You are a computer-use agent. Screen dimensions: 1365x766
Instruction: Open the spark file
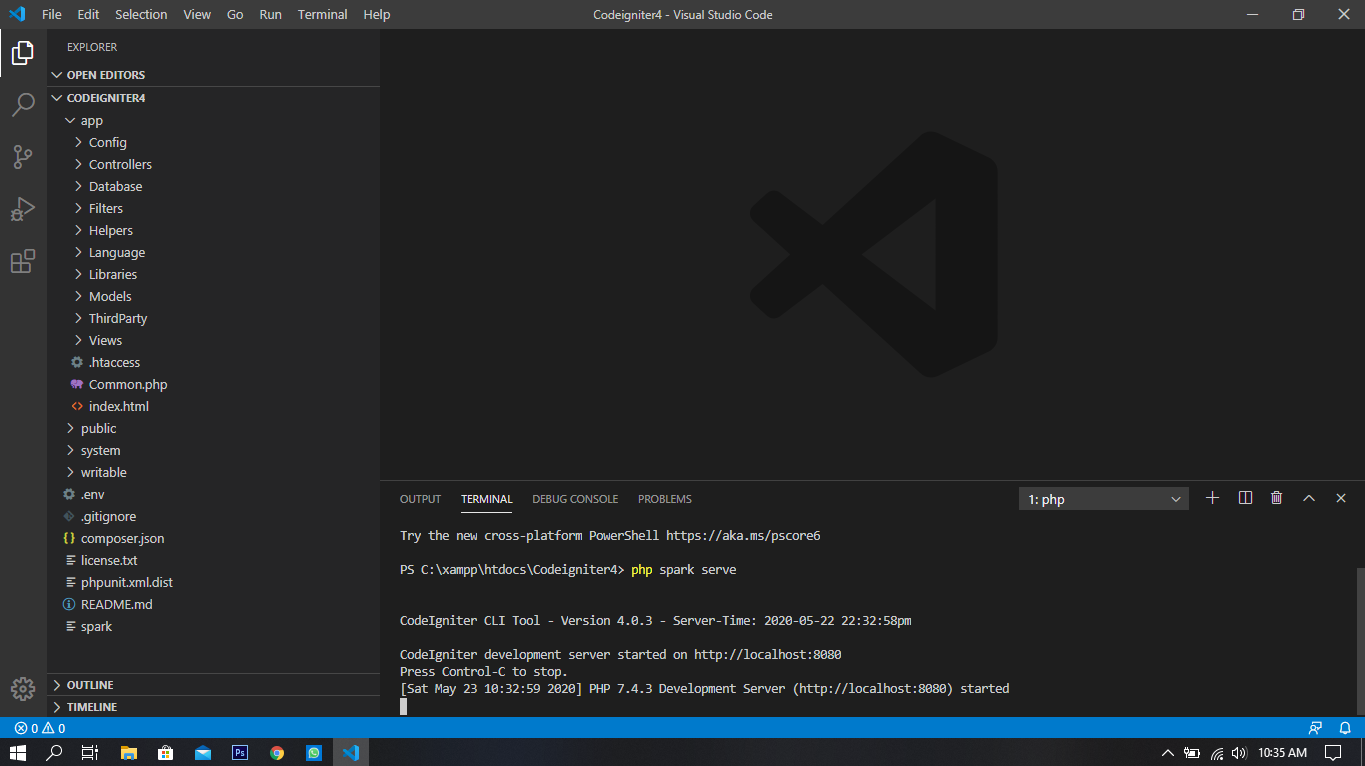(x=213, y=626)
